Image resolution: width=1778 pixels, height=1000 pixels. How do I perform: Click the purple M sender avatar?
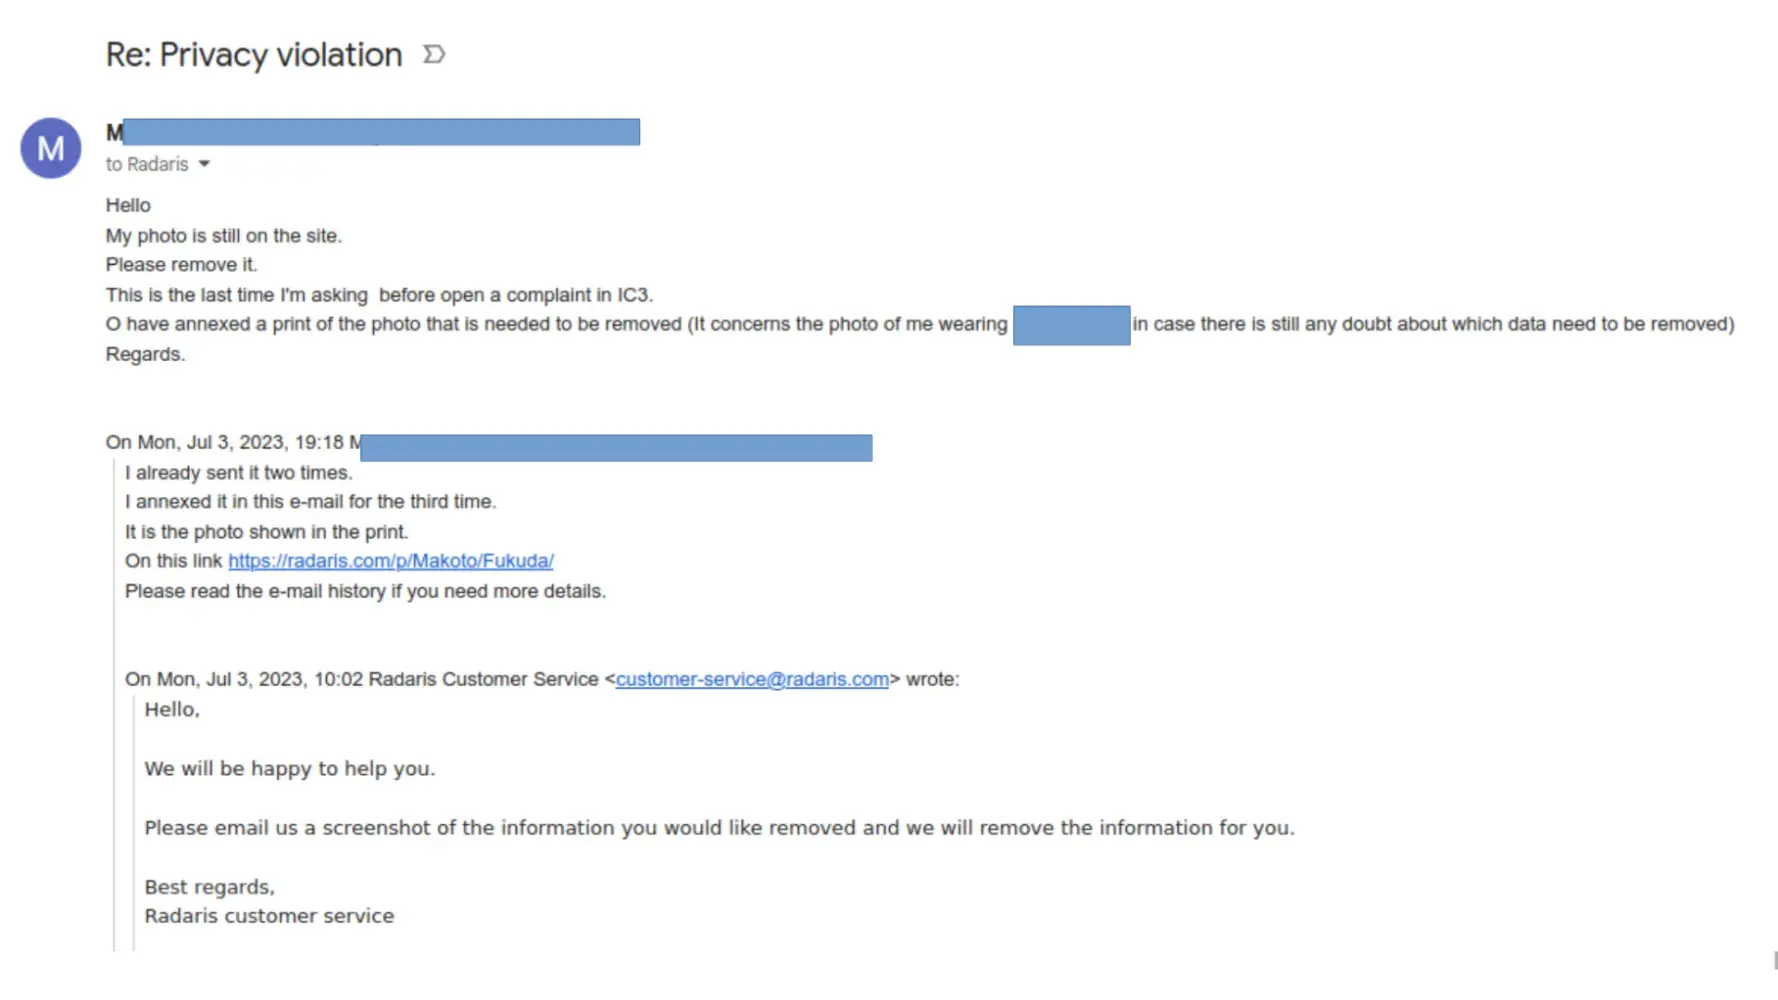[x=51, y=148]
